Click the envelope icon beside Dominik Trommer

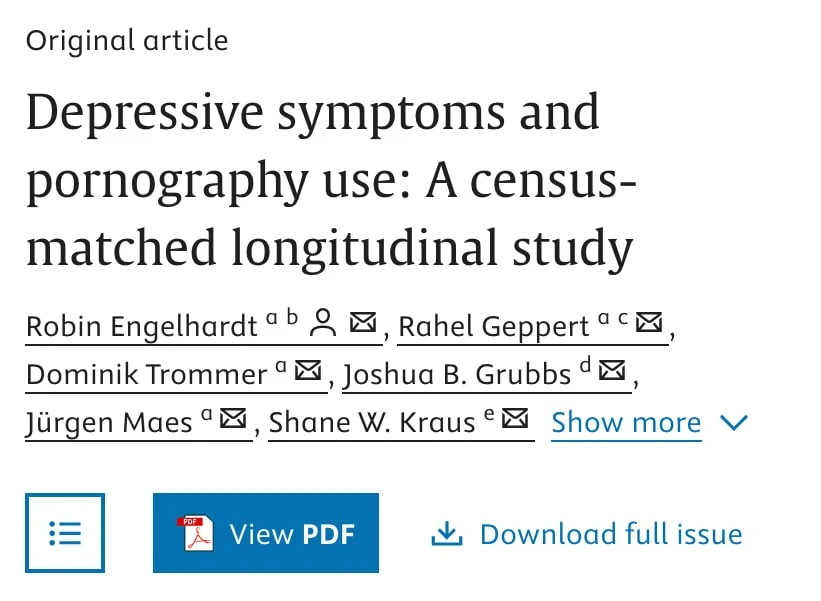pyautogui.click(x=308, y=370)
